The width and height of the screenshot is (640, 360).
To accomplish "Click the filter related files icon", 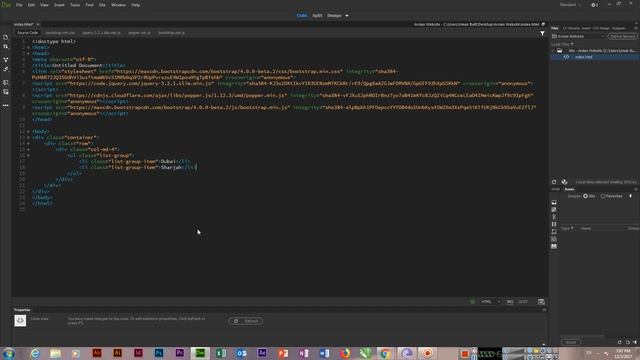I will [542, 33].
